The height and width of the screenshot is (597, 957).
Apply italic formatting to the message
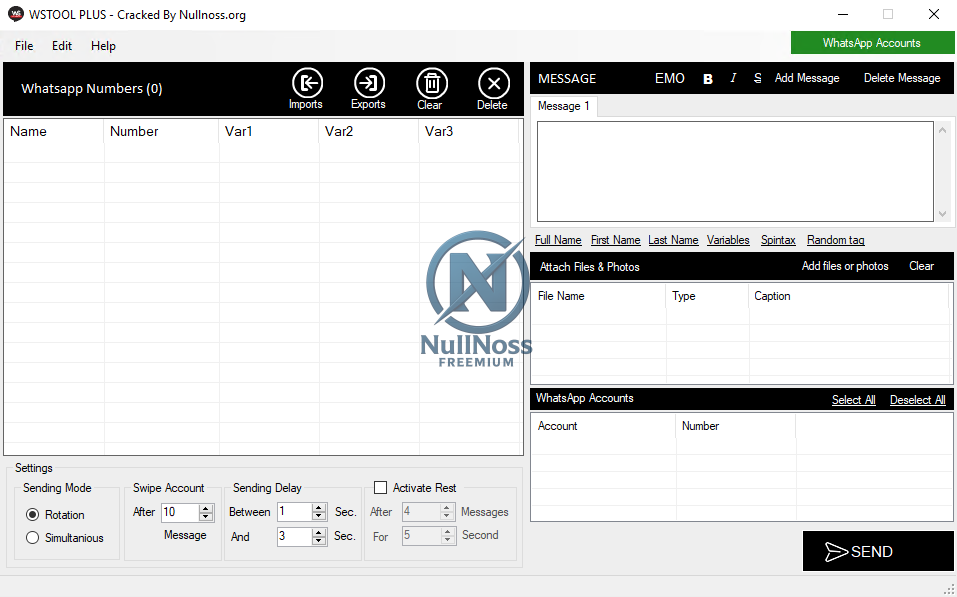point(735,78)
